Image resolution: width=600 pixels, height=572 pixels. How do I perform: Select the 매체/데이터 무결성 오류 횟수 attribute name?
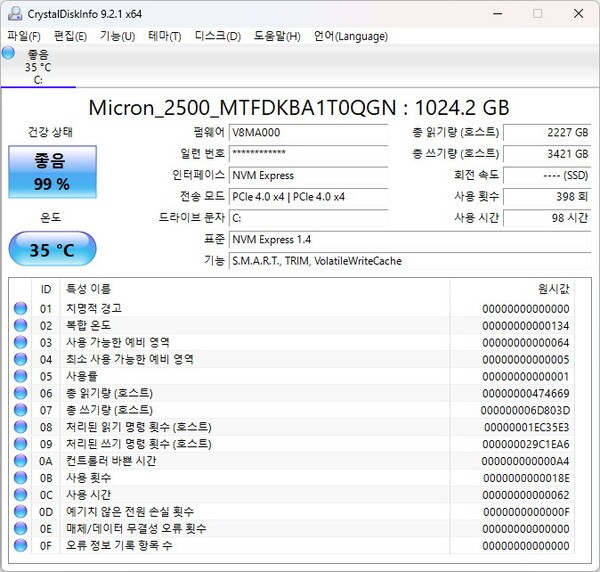(136, 529)
